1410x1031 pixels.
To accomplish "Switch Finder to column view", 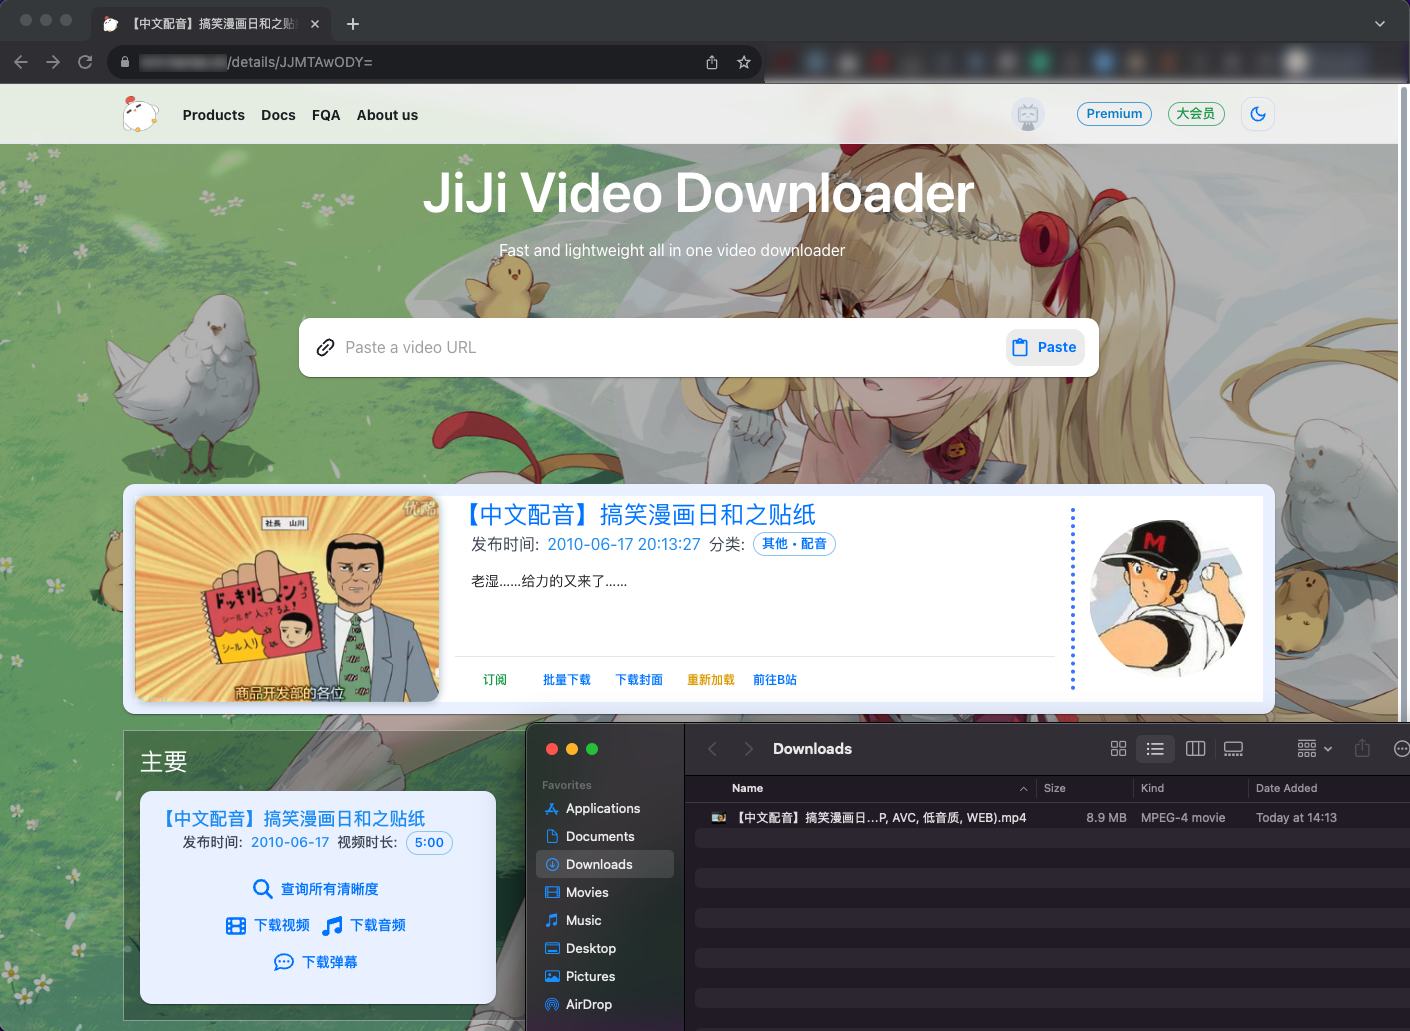I will tap(1195, 749).
